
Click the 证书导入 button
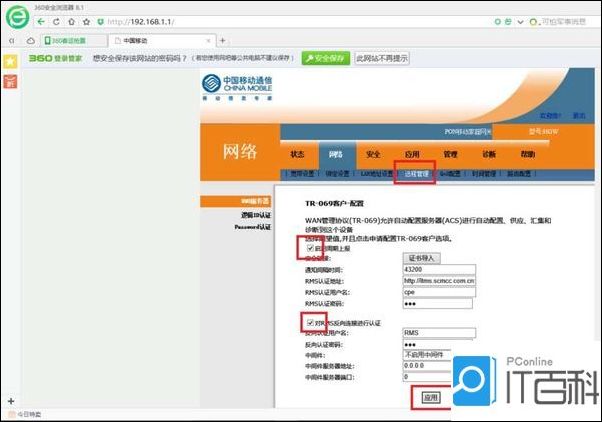point(422,258)
